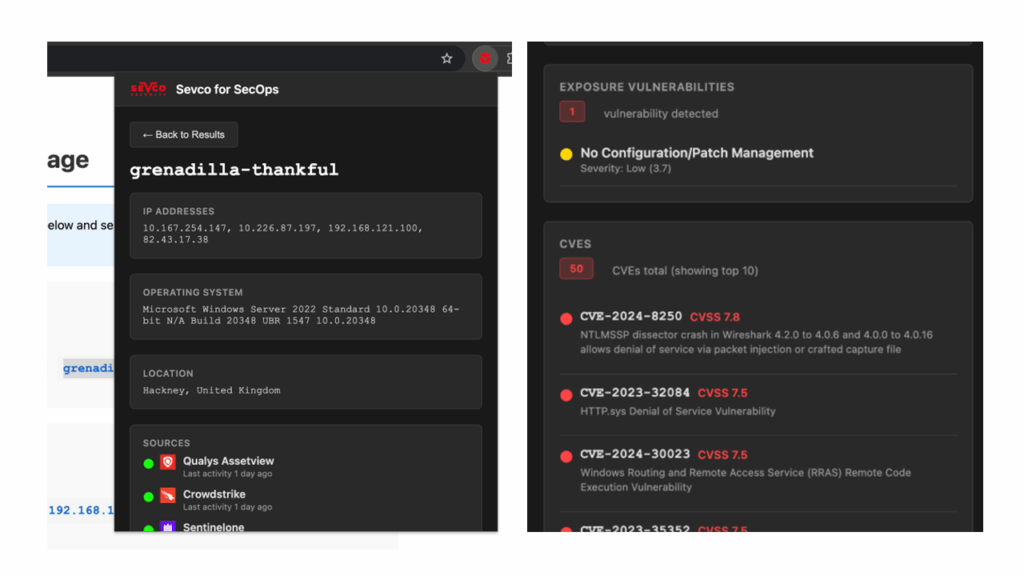Viewport: 1024px width, 576px height.
Task: Click the 192.168.1 IP link on page
Action: [80, 510]
